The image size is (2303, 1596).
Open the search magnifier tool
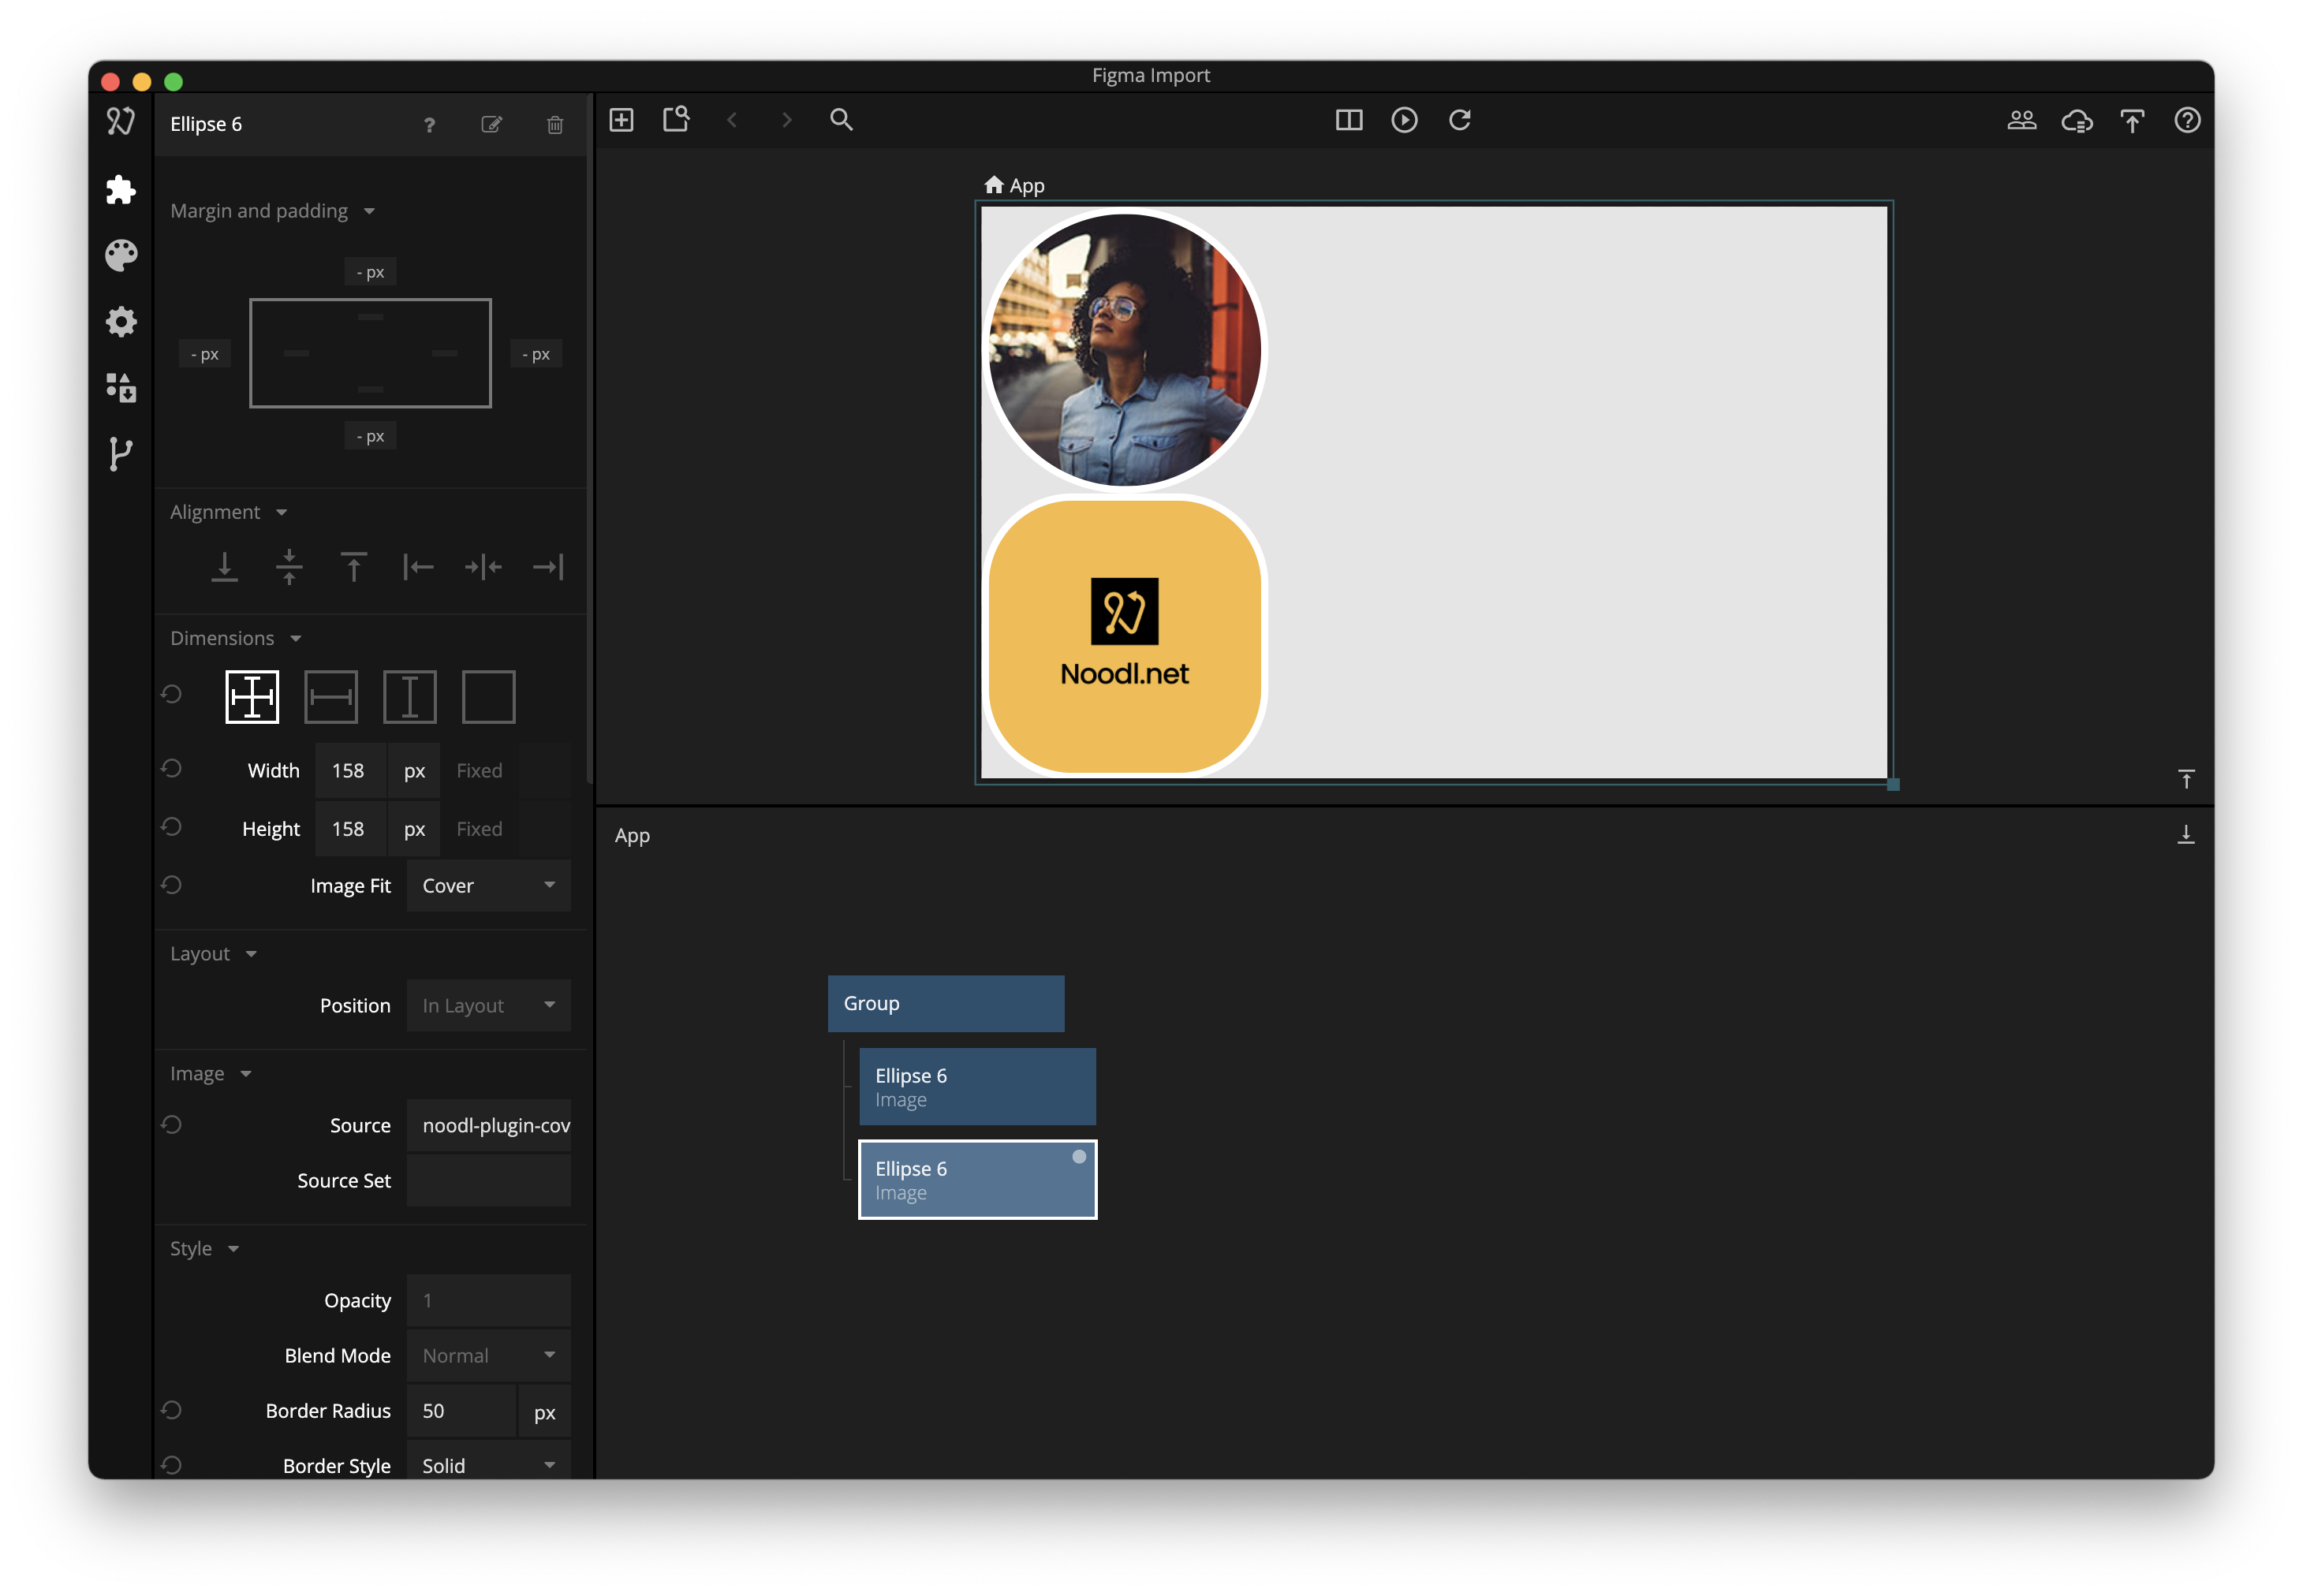[x=841, y=120]
